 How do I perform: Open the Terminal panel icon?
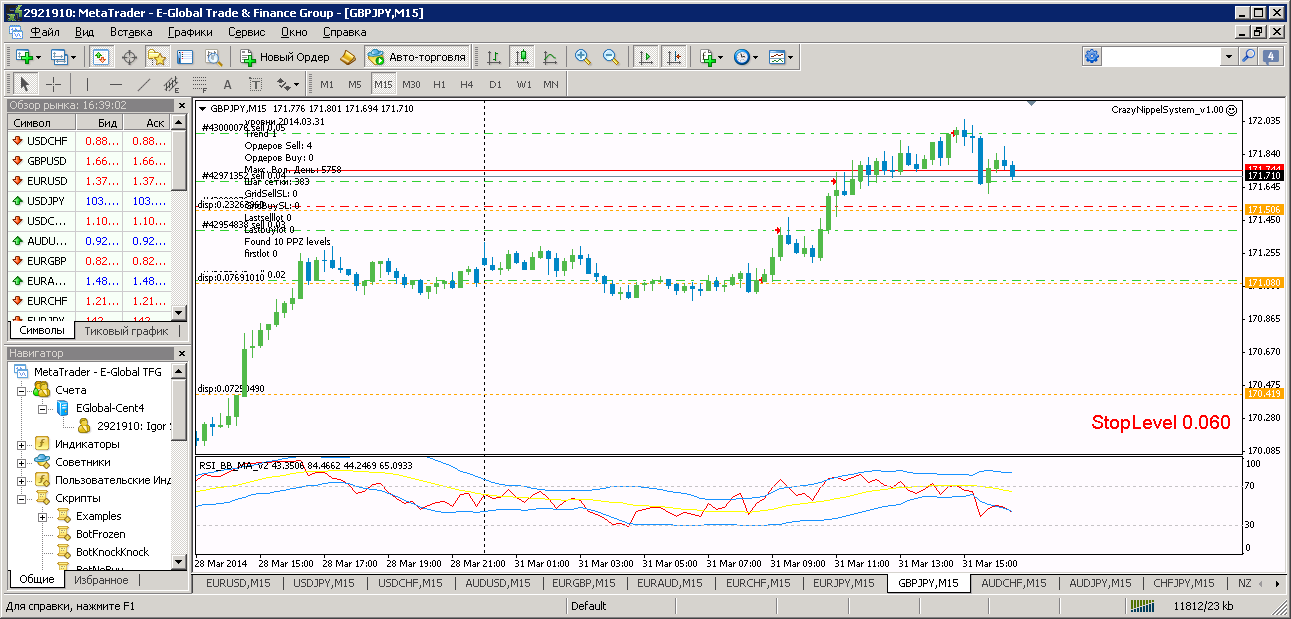[185, 57]
